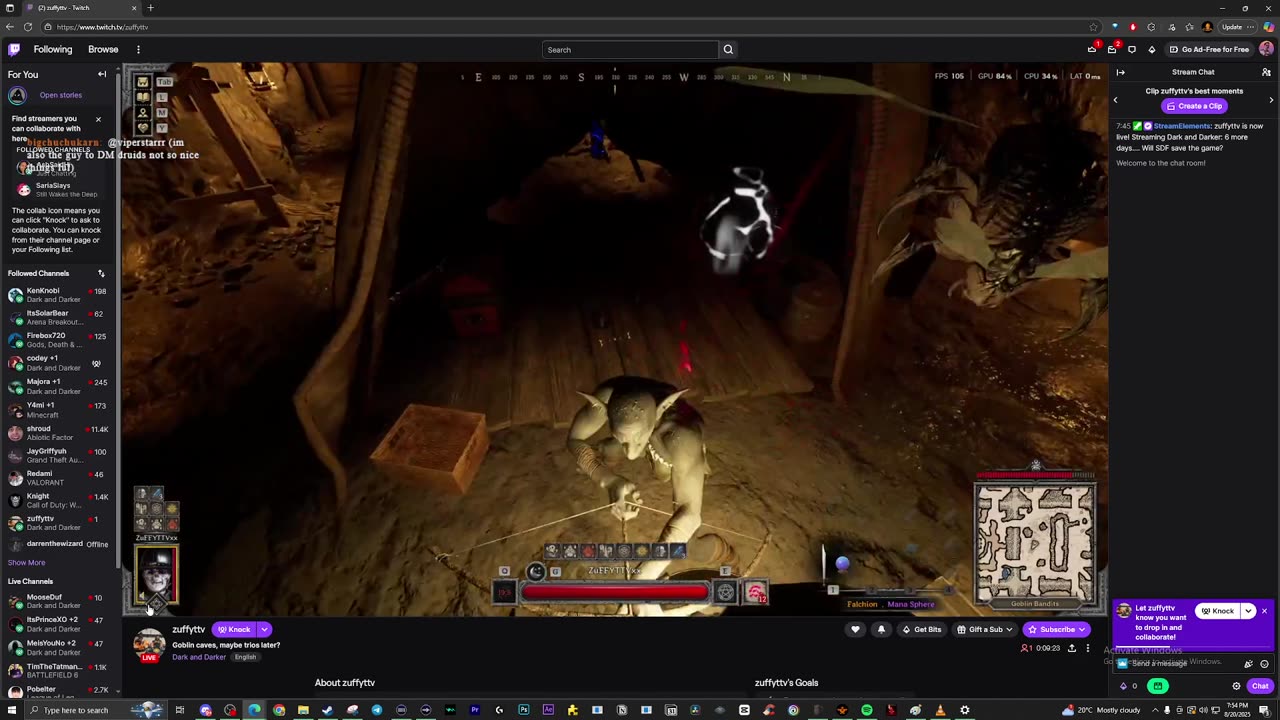Open the Following tab
The height and width of the screenshot is (720, 1280).
pyautogui.click(x=53, y=49)
